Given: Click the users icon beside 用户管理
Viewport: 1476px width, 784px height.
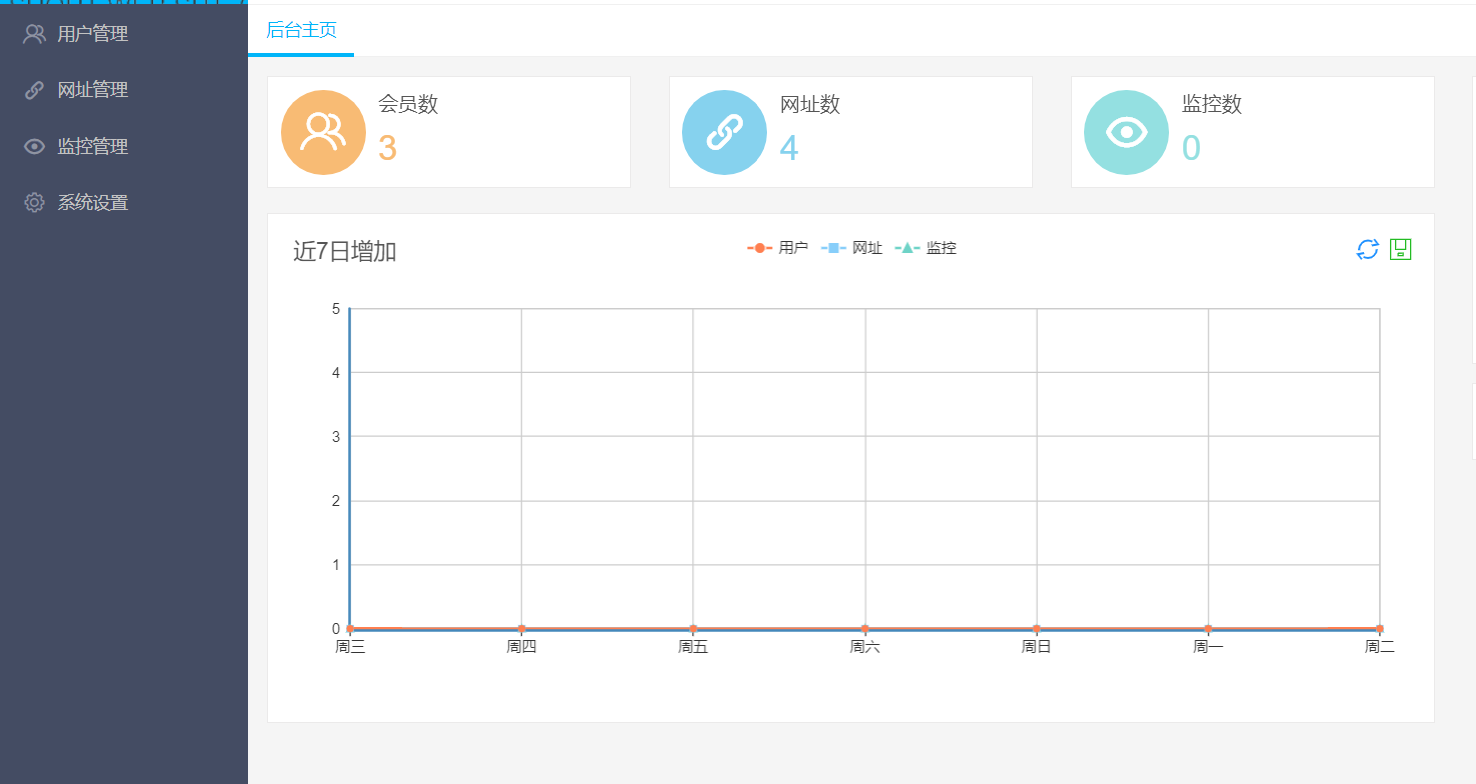Looking at the screenshot, I should point(34,34).
